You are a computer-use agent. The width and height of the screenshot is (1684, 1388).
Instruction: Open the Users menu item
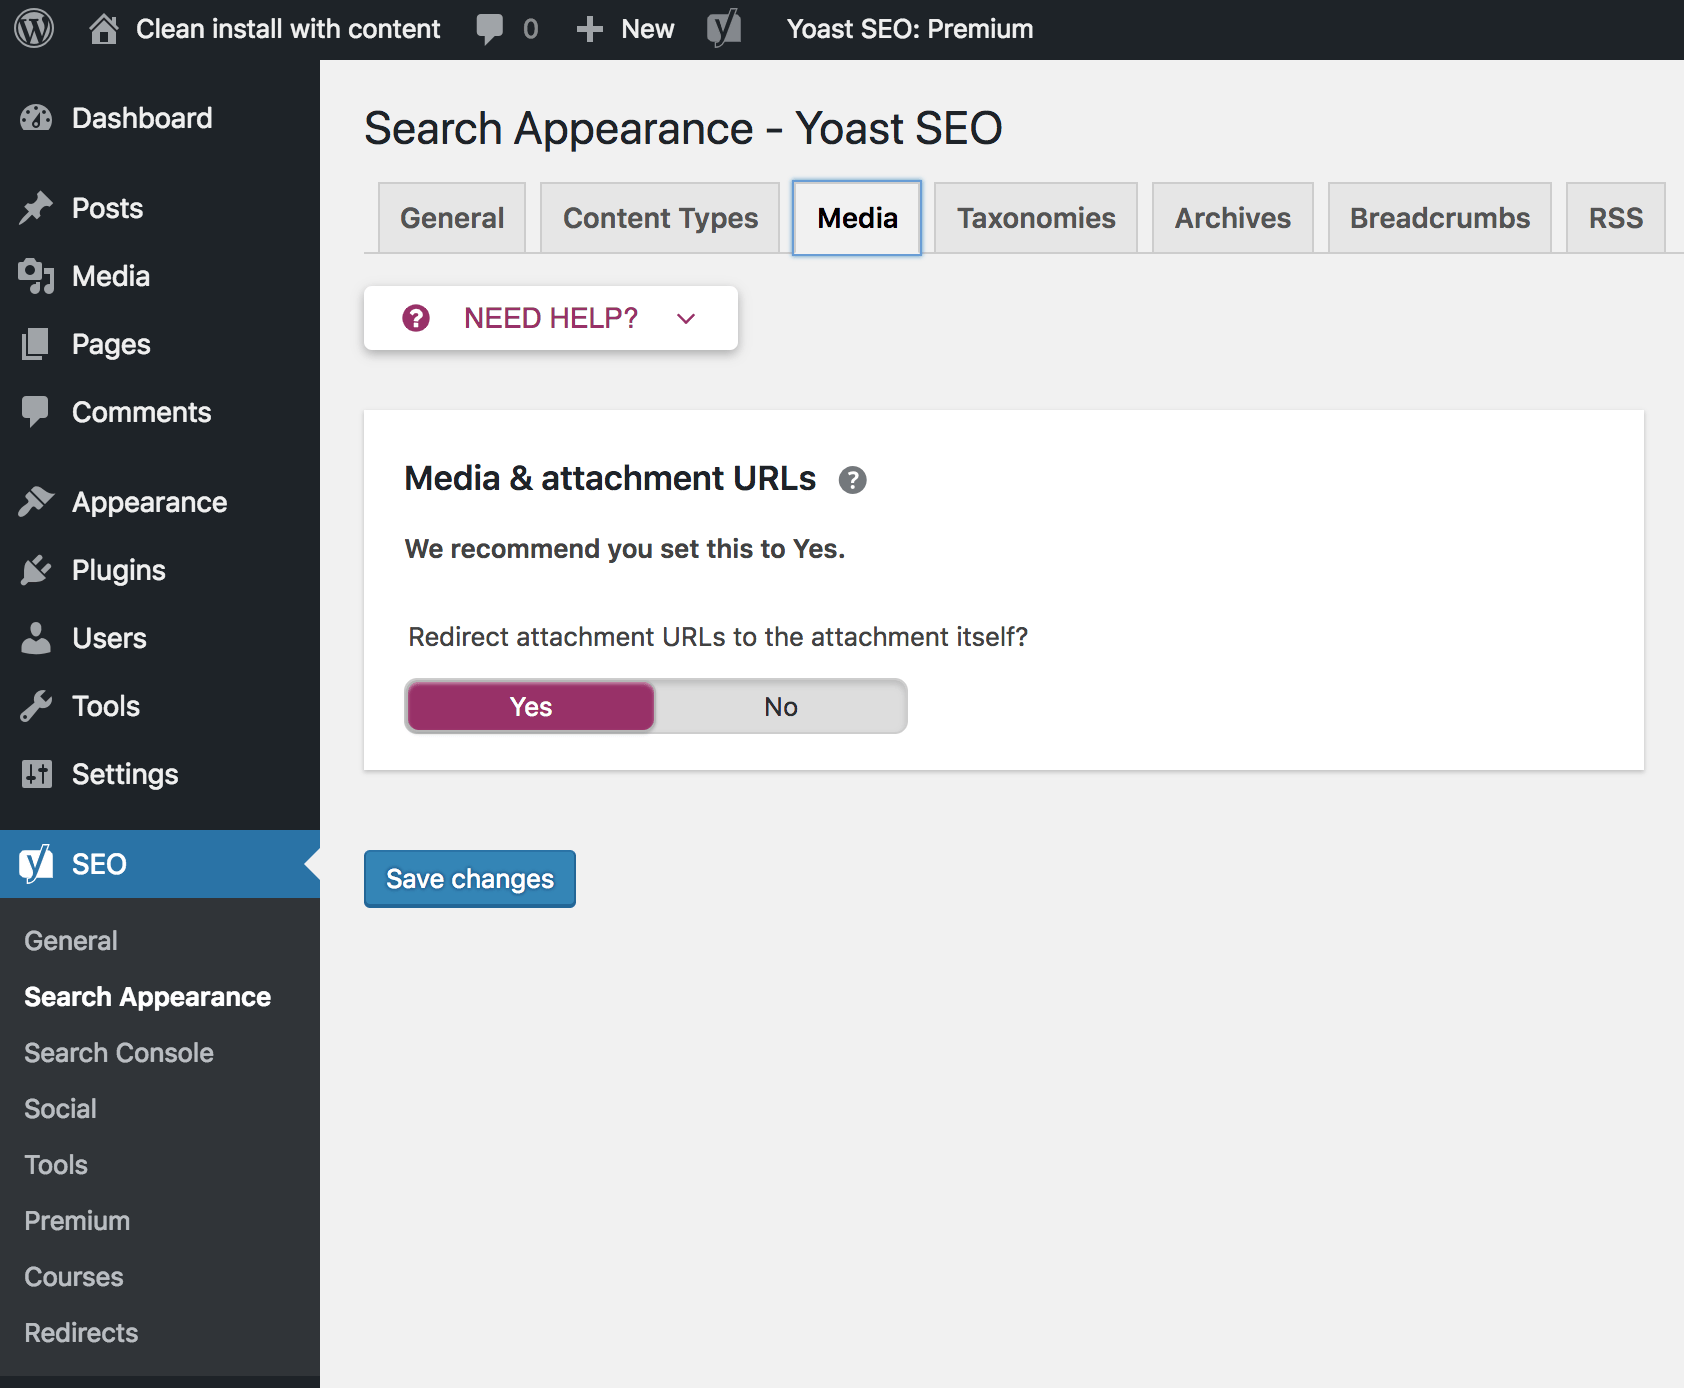click(x=160, y=638)
